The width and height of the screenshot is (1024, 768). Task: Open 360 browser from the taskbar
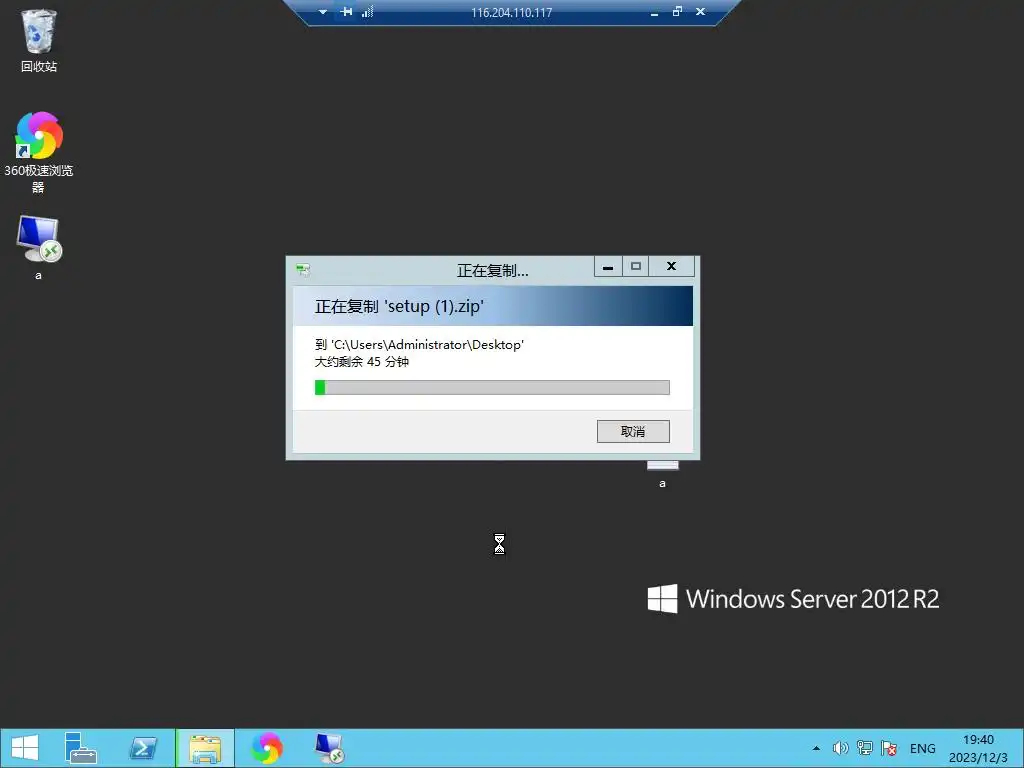click(267, 748)
